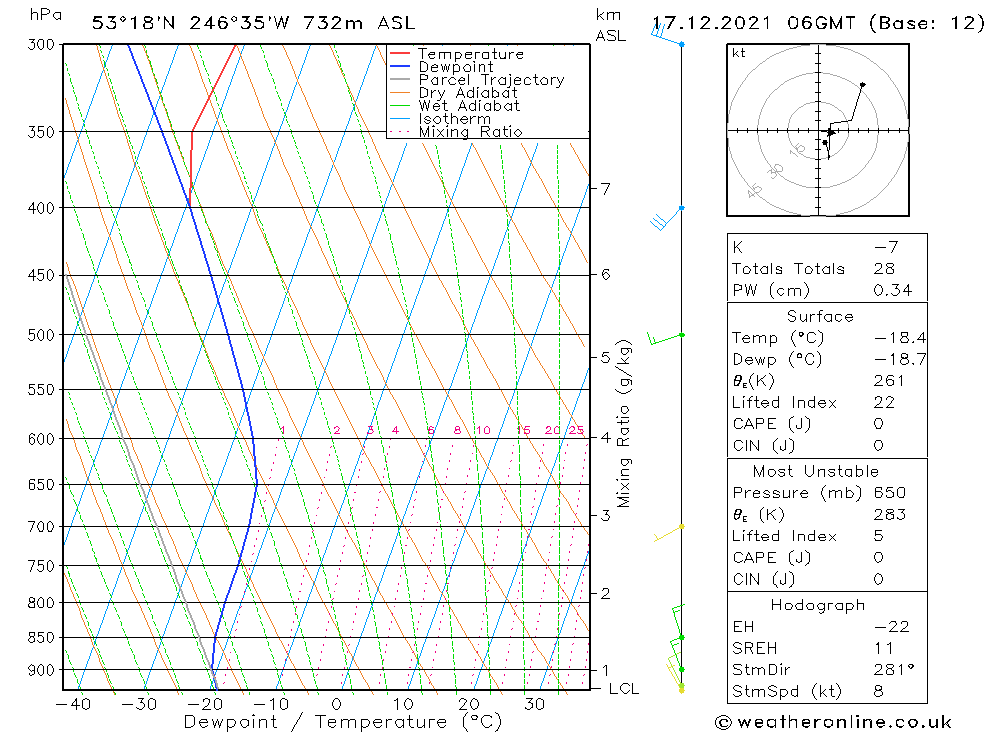This screenshot has height=733, width=1000.
Task: Click the Surface section heading
Action: point(820,317)
